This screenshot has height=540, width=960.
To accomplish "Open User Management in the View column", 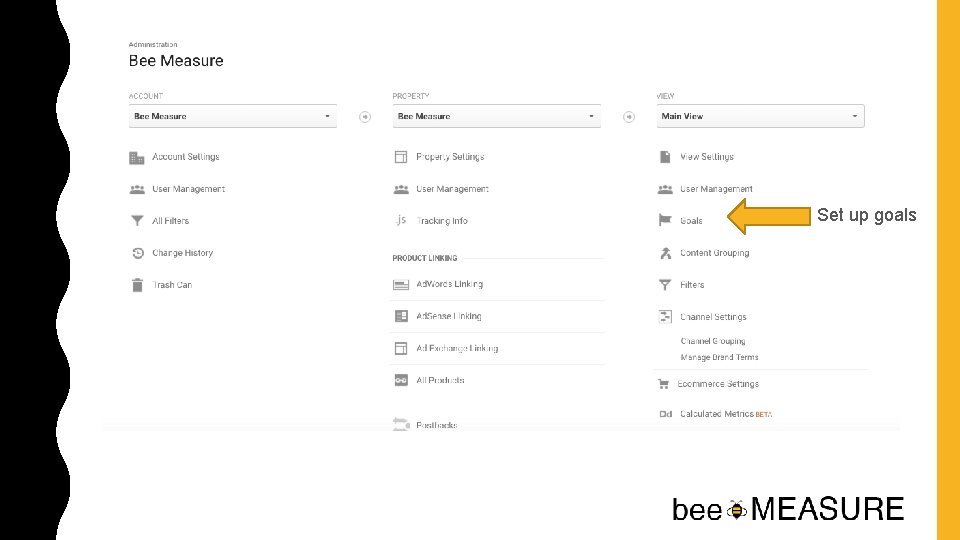I will (x=716, y=189).
